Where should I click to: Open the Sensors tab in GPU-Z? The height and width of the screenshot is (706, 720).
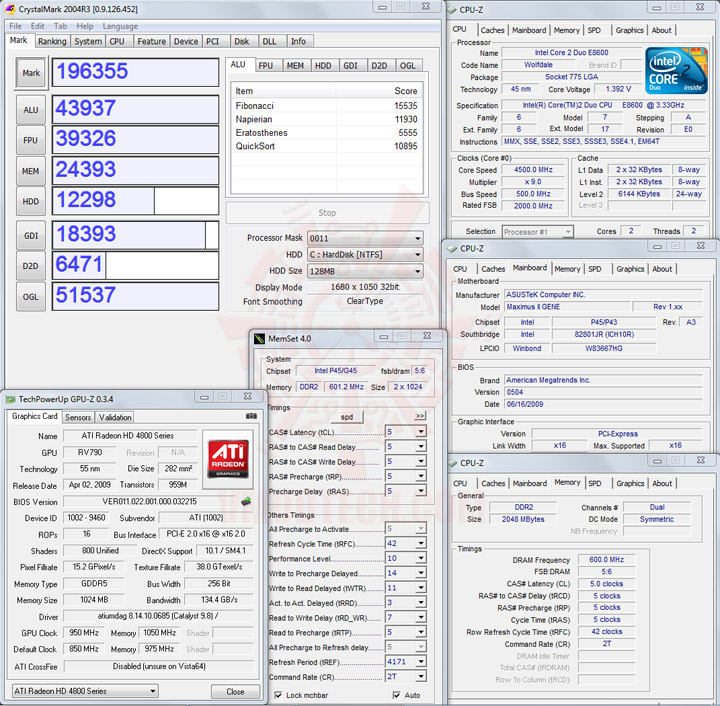[x=77, y=417]
